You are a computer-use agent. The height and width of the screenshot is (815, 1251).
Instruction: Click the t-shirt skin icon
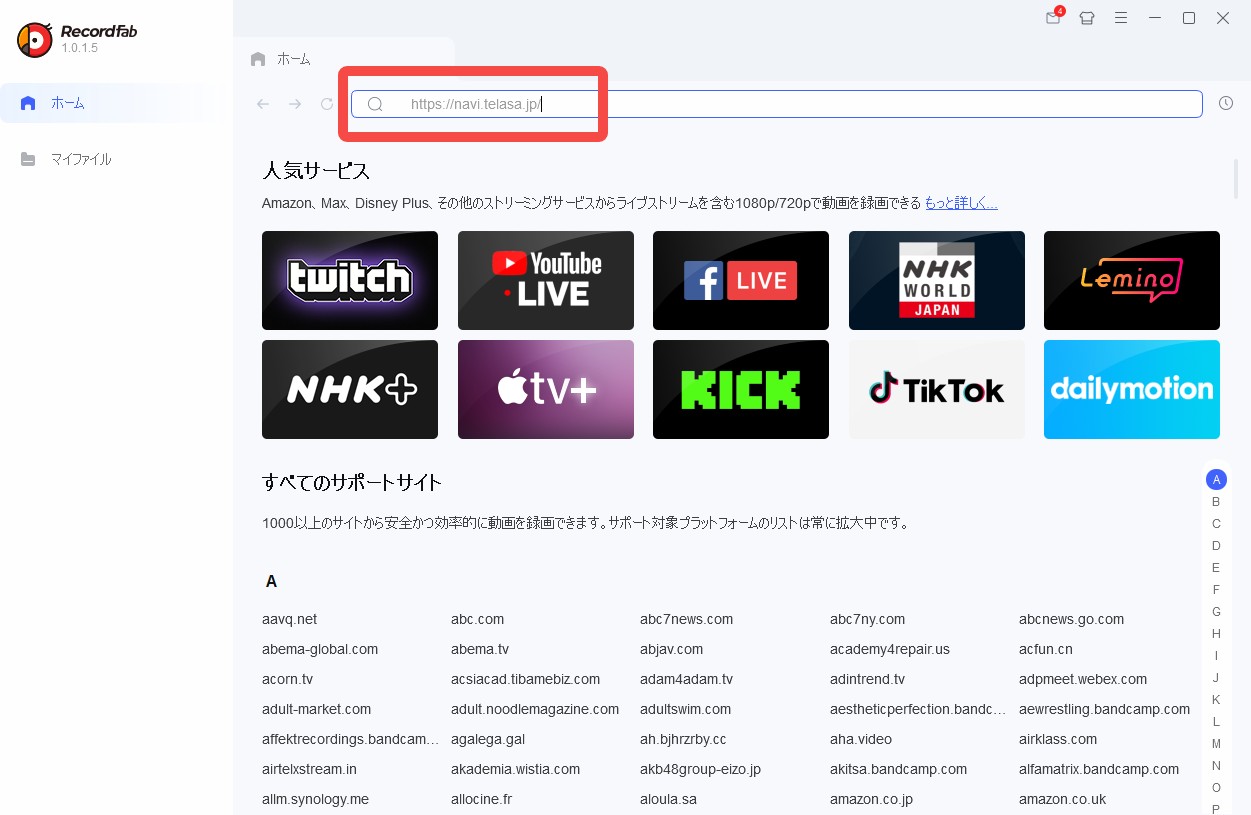[1087, 18]
